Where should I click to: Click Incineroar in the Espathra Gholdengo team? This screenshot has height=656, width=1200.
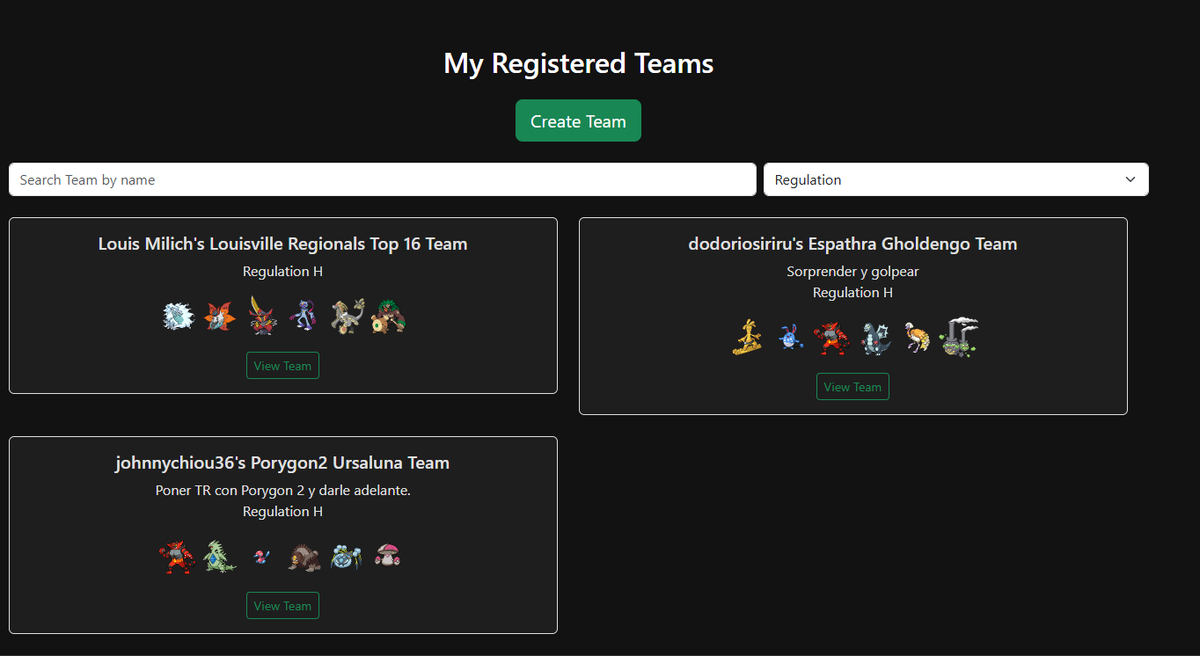click(831, 338)
